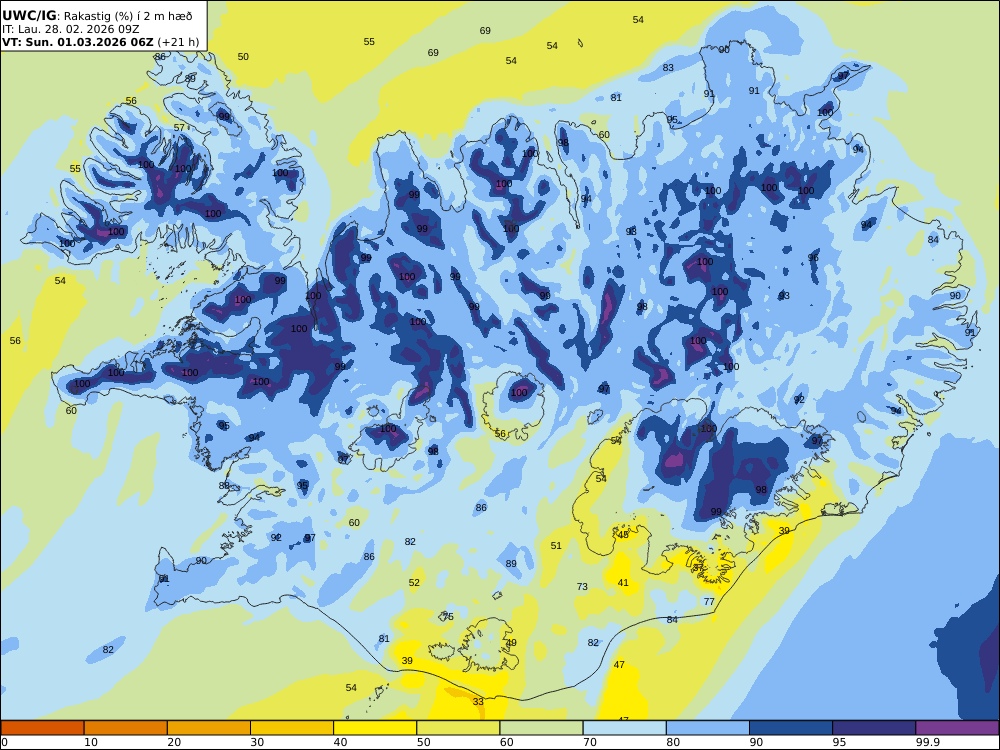1000x750 pixels.
Task: Click the '20' legend scale label
Action: pos(174,742)
